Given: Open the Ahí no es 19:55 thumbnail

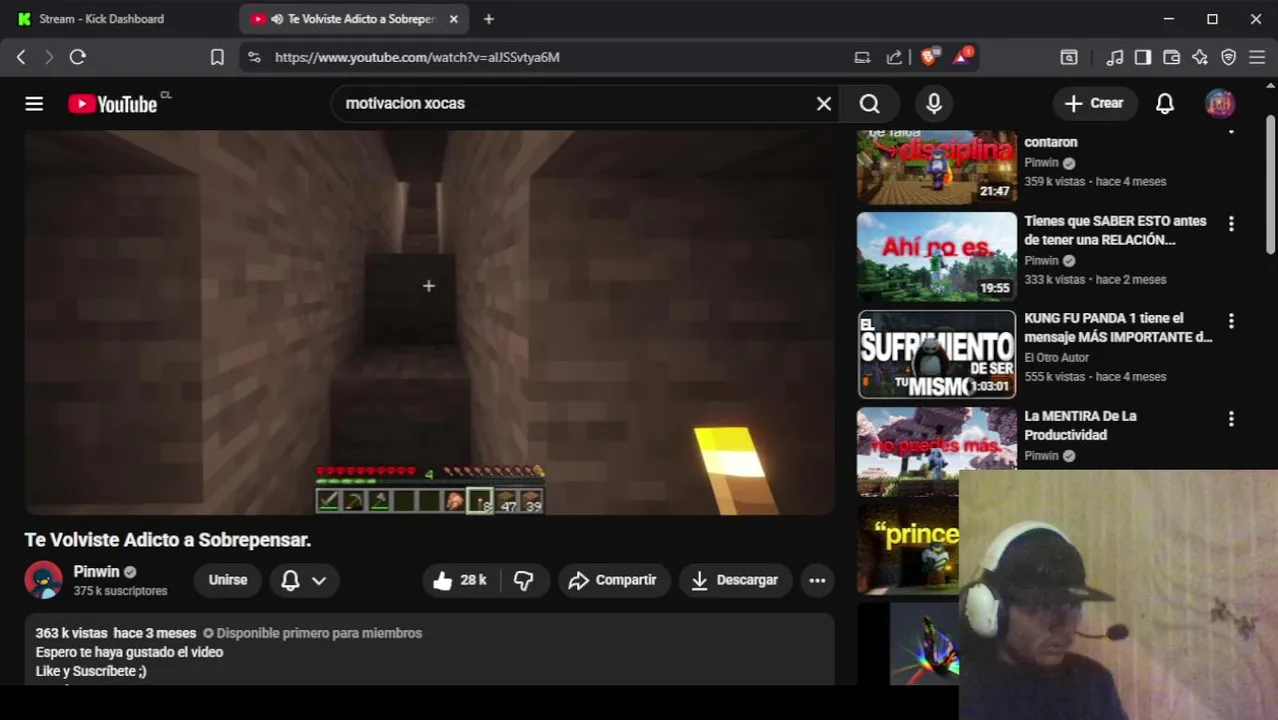Looking at the screenshot, I should pyautogui.click(x=936, y=257).
